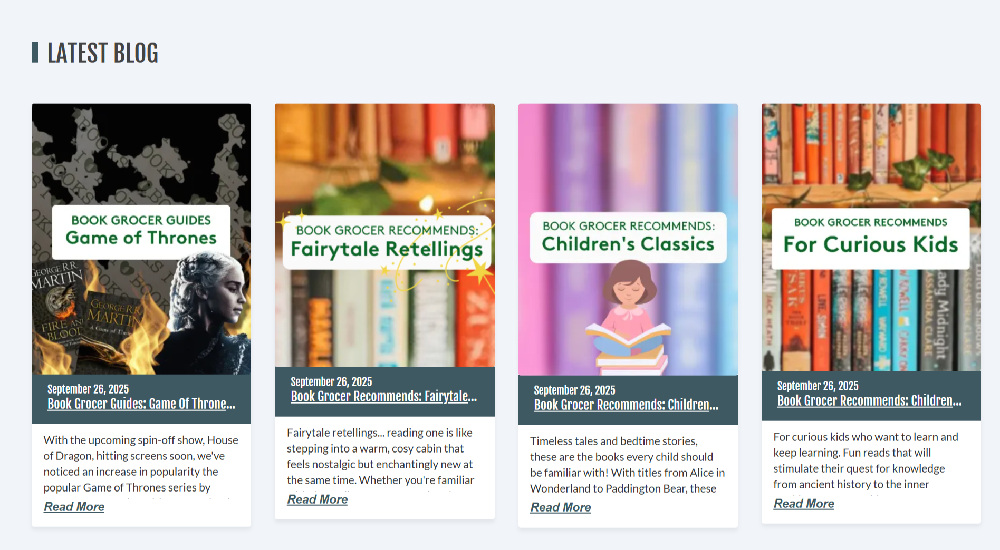The image size is (1000, 550).
Task: Select the For Curious Kids thumbnail
Action: pos(871,237)
